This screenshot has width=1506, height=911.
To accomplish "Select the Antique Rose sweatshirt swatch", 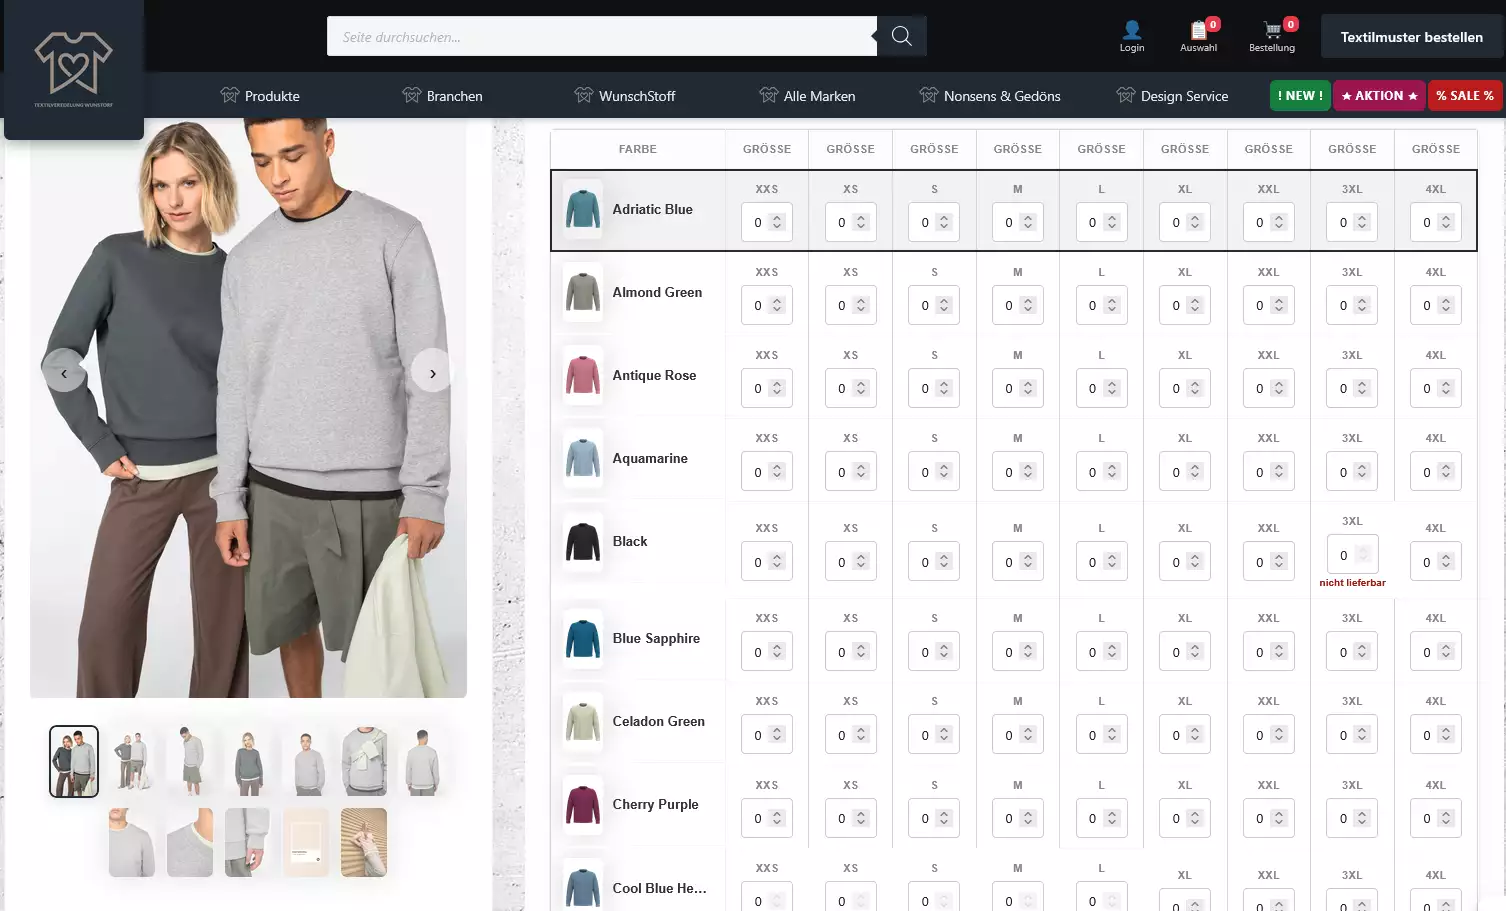I will [582, 375].
